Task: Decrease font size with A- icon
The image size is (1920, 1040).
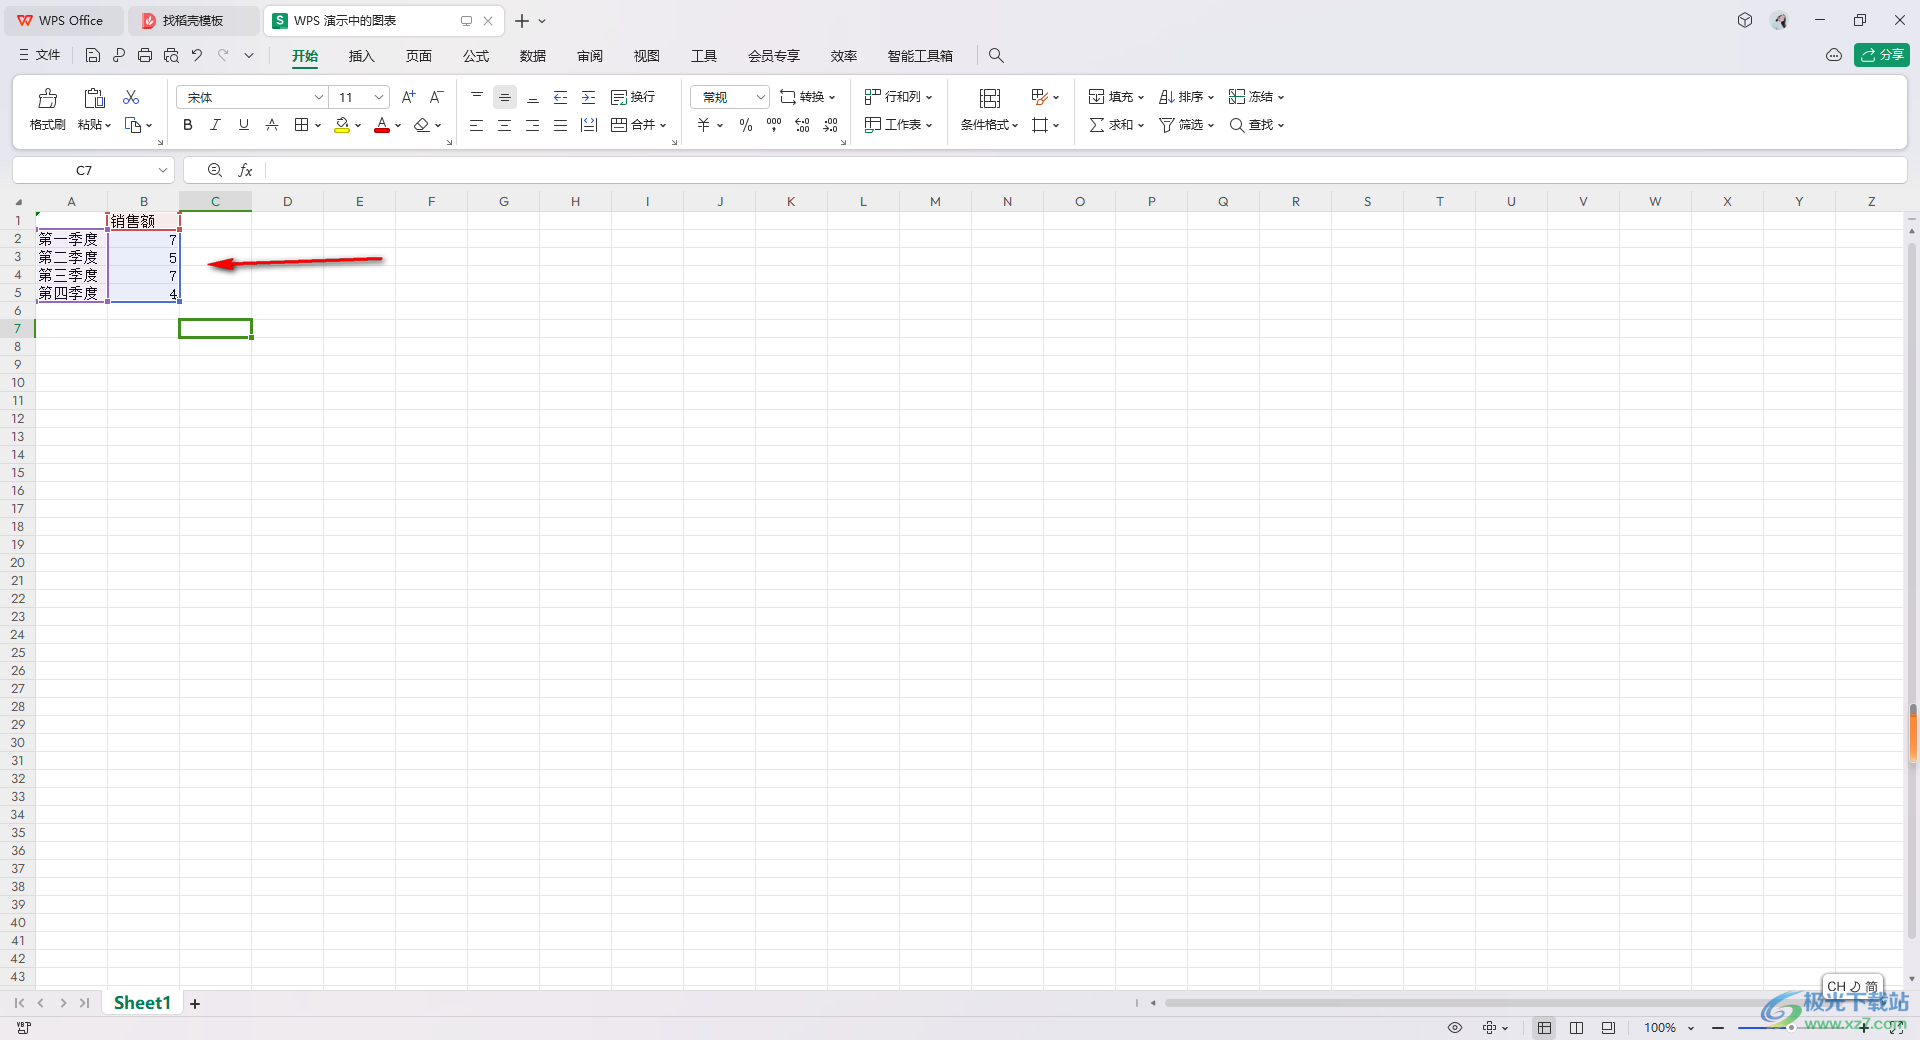Action: tap(436, 97)
